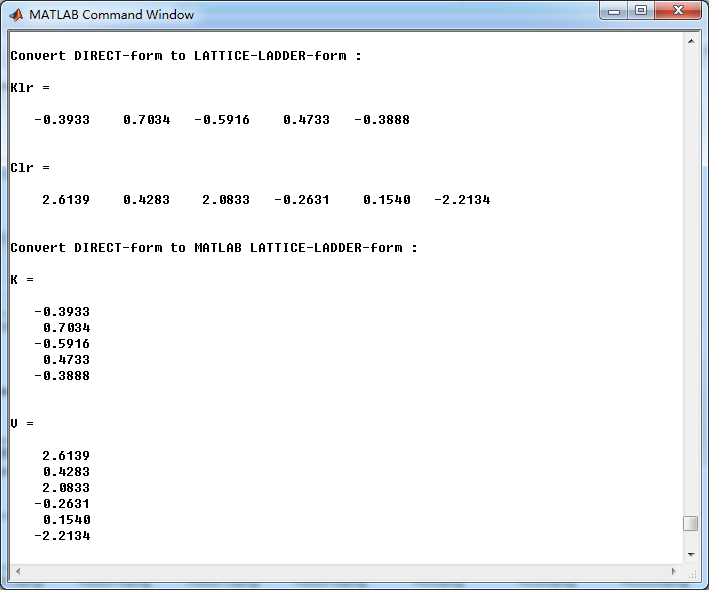Click -0.5916 in the K column
Viewport: 709px width, 590px height.
(x=62, y=344)
